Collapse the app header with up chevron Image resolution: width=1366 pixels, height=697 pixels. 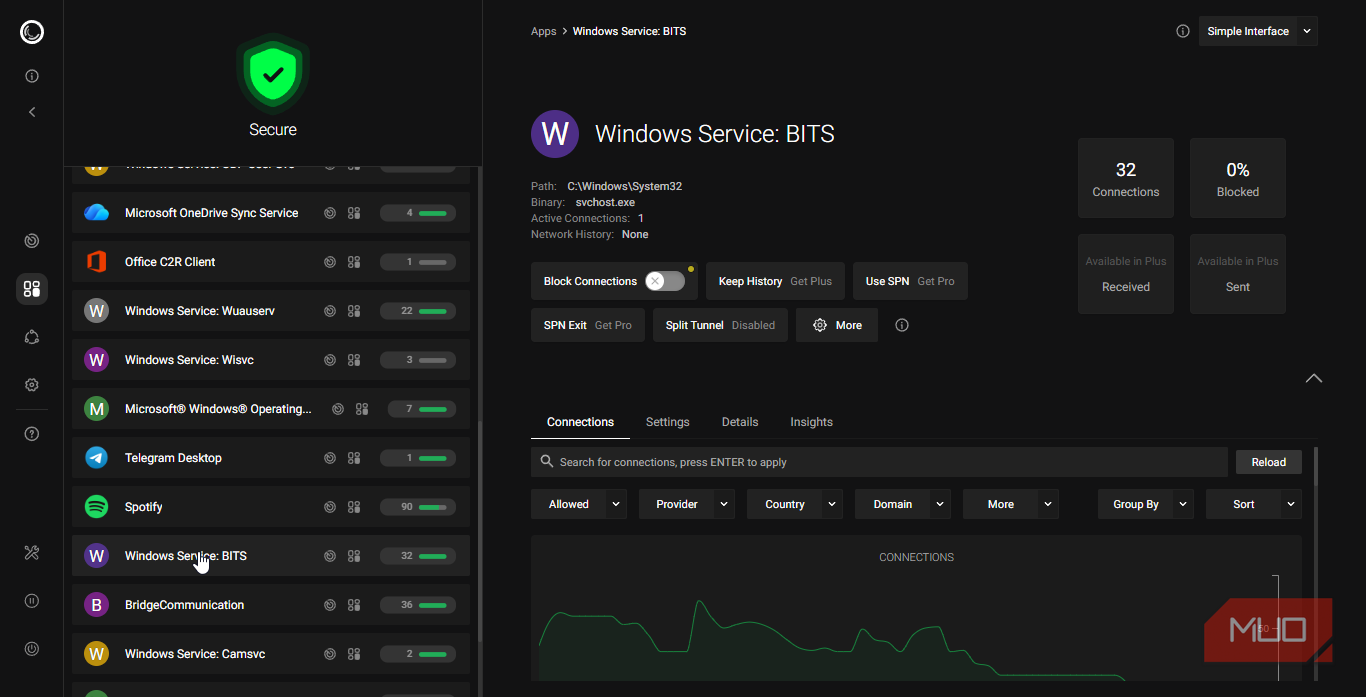[x=1314, y=378]
